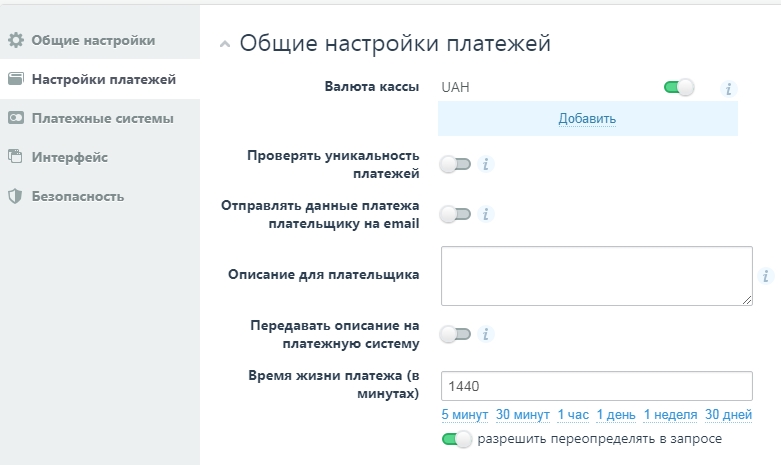
Task: Click the gear icon beside Общие настройки
Action: pyautogui.click(x=15, y=41)
